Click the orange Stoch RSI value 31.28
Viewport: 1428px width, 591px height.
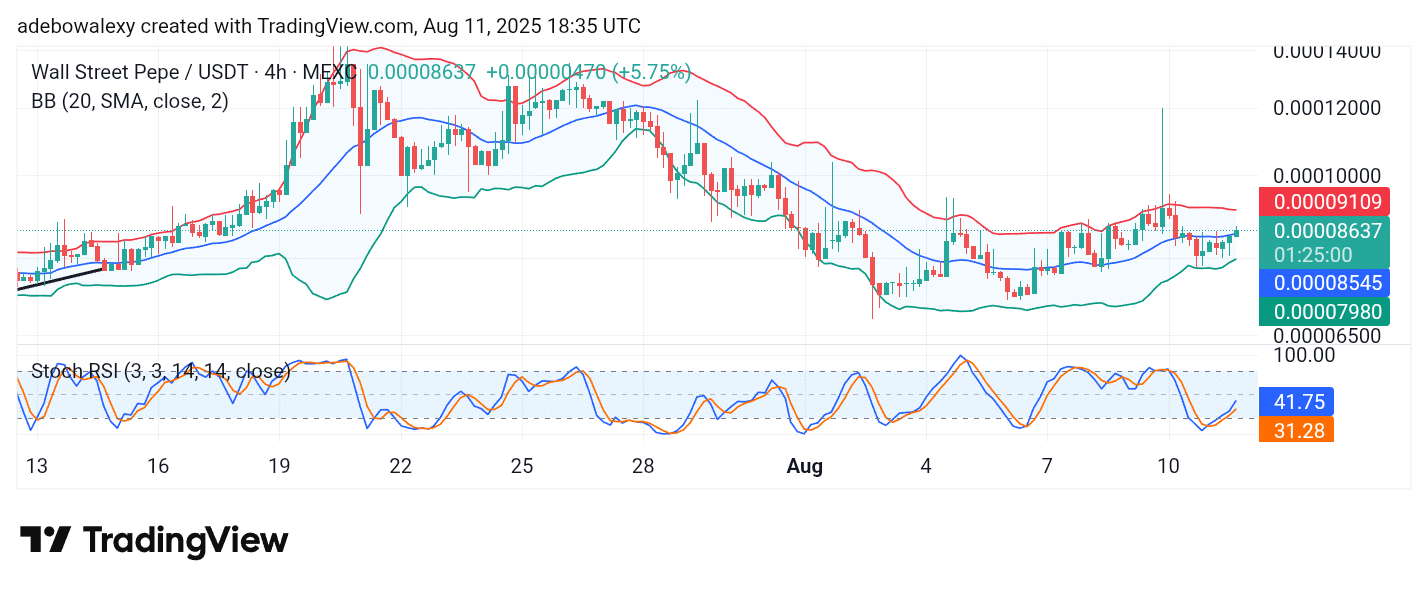coord(1294,430)
